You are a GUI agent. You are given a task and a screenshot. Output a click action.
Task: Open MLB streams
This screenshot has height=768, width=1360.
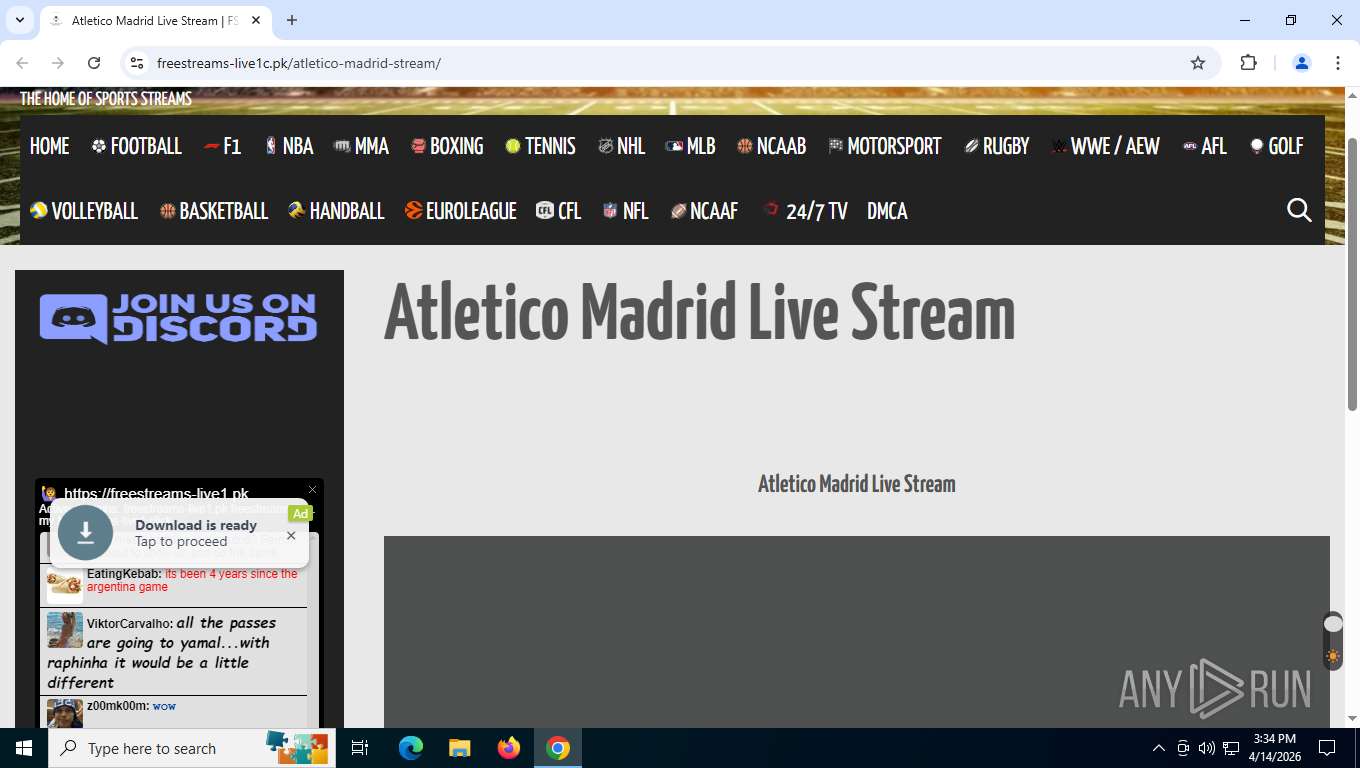point(690,146)
